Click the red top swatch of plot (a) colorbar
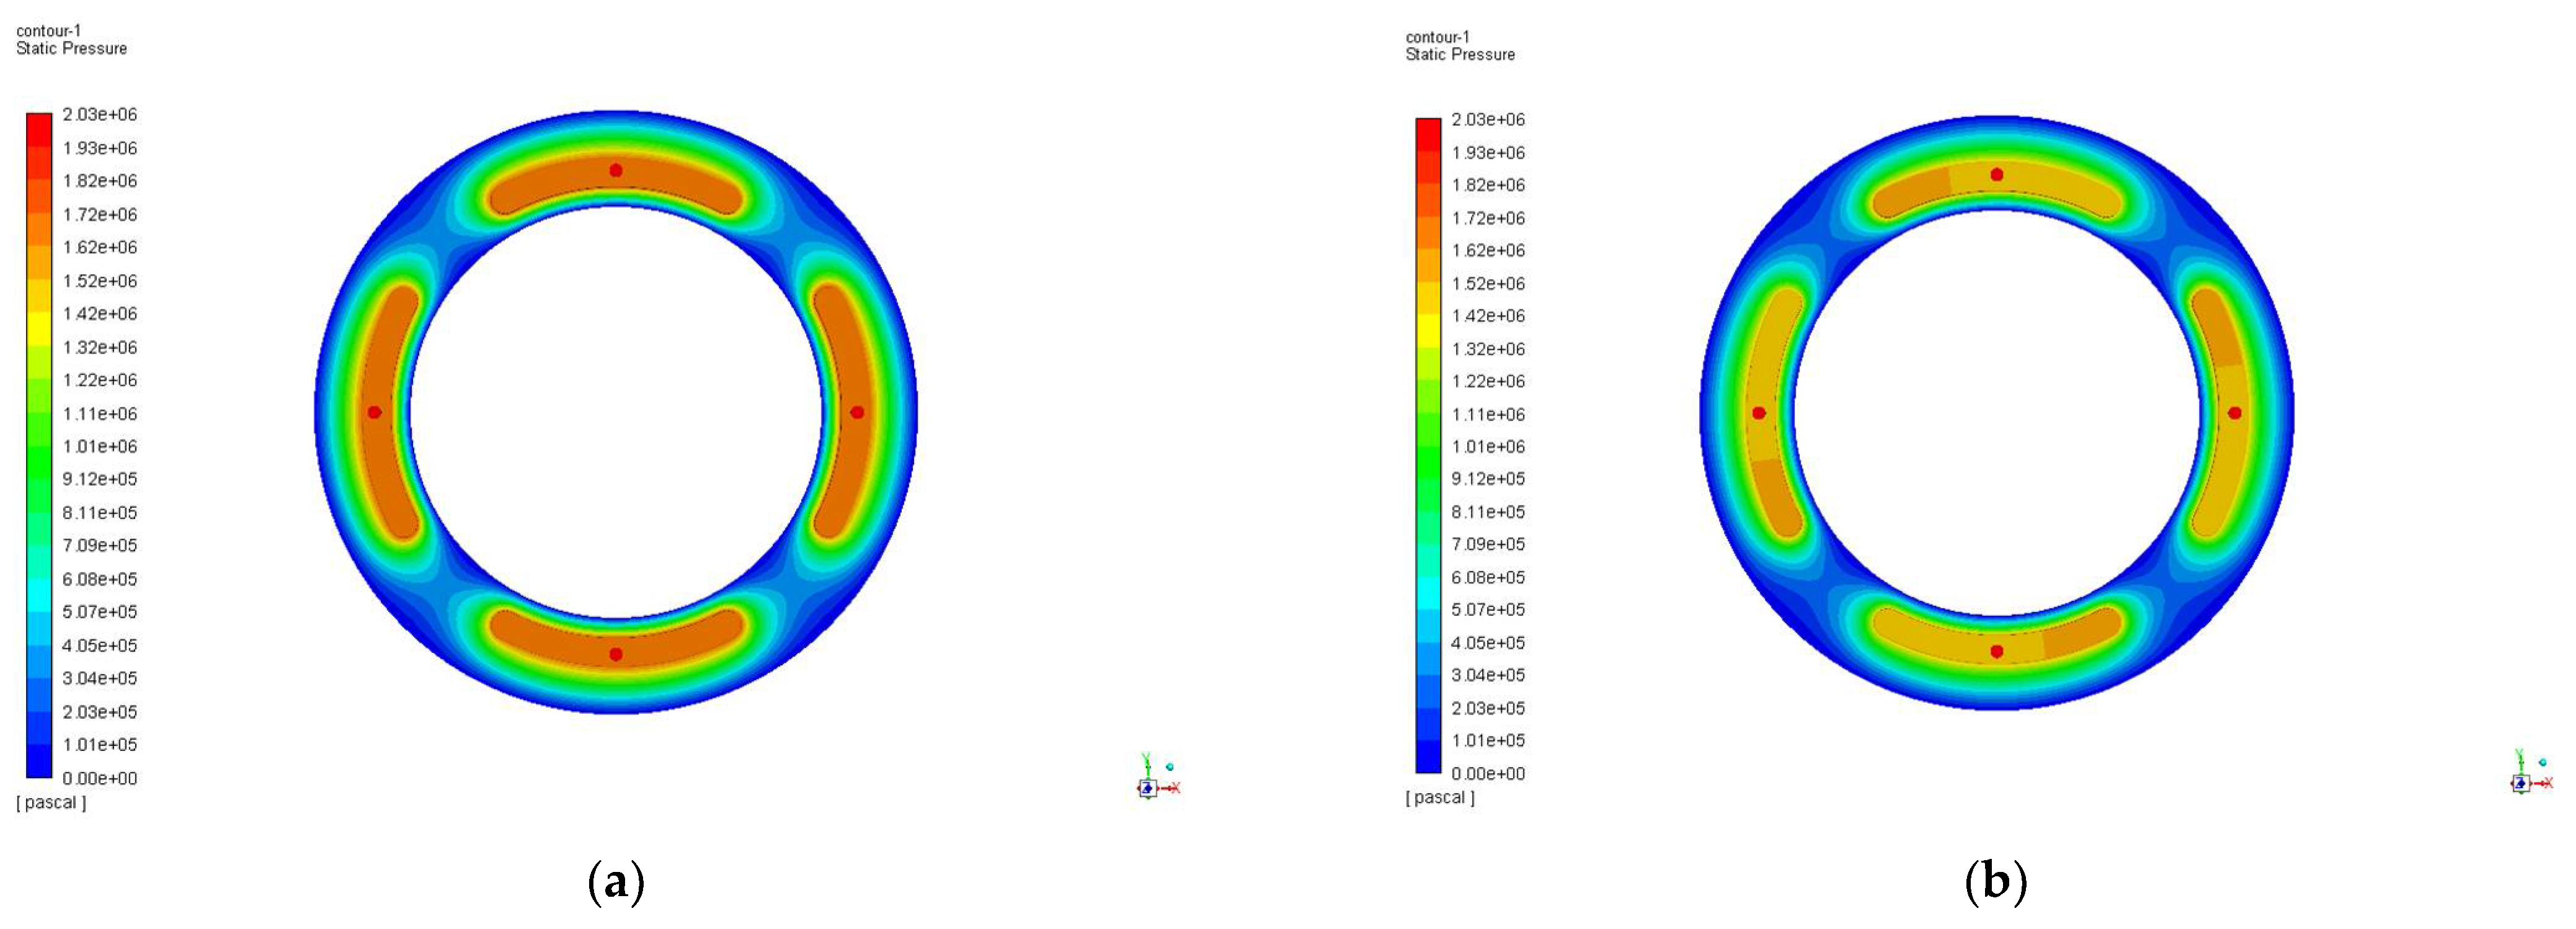 39,130
